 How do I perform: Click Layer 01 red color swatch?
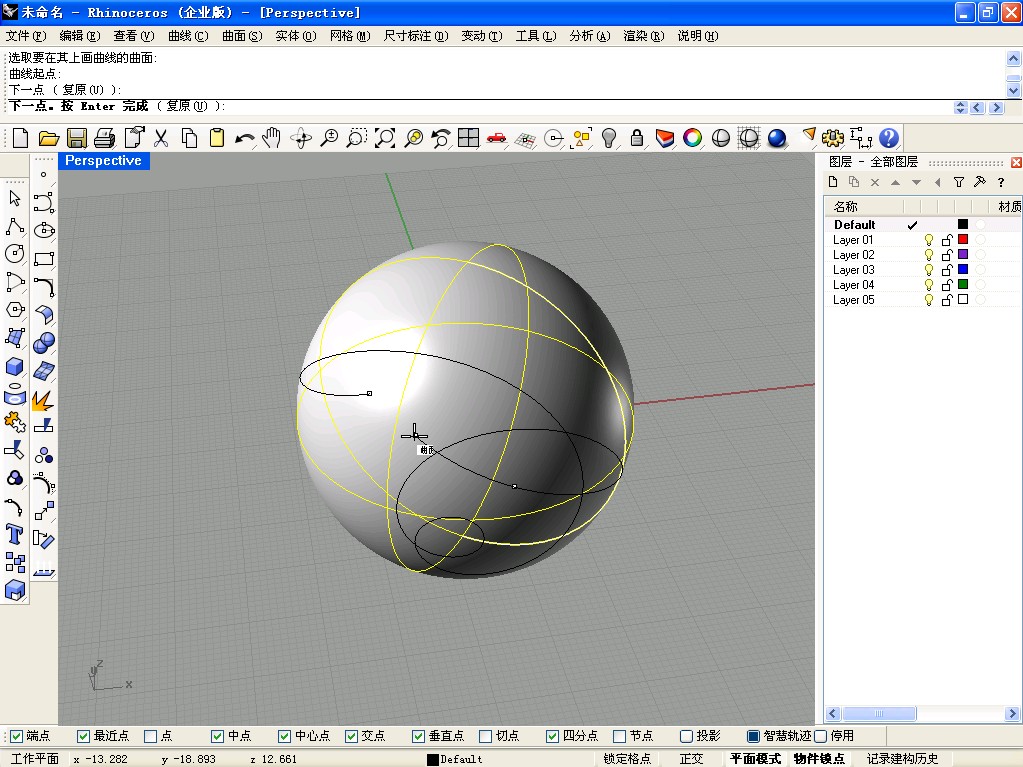[963, 240]
